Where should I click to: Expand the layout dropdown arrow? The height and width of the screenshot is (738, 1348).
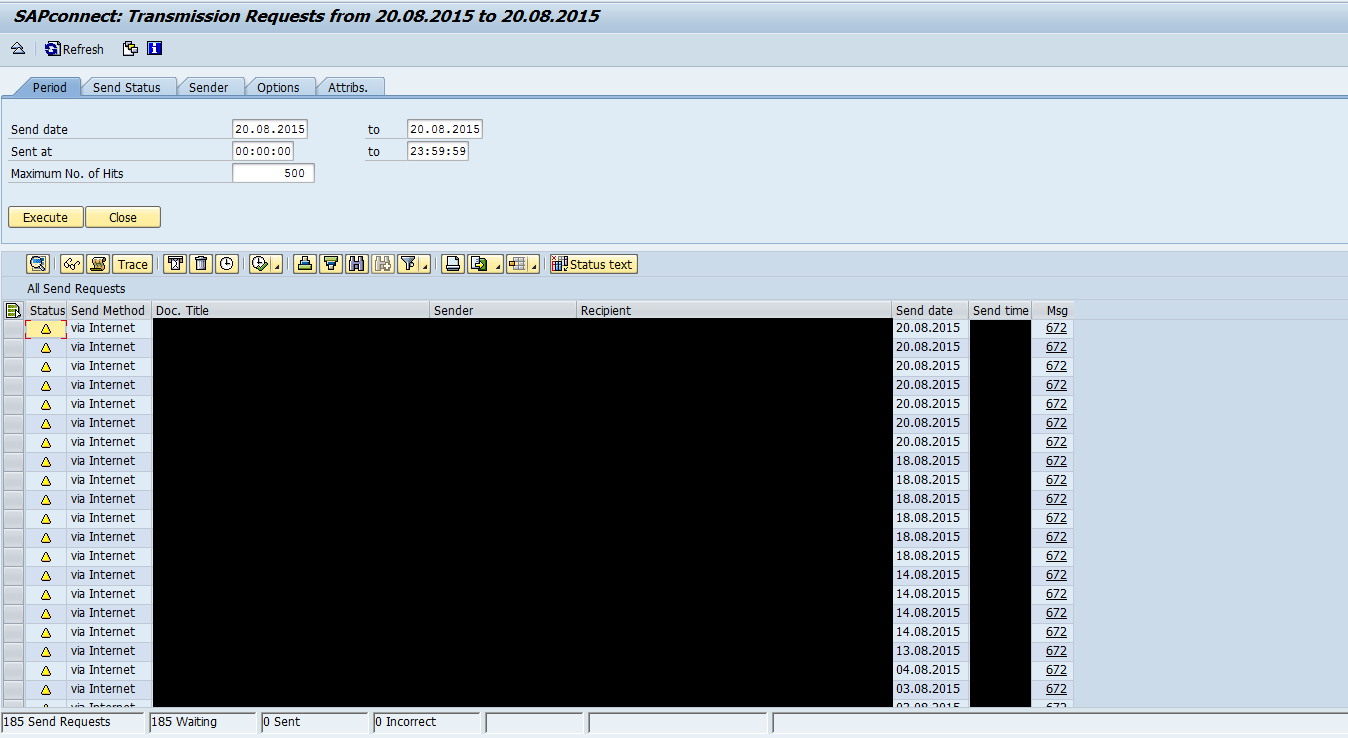tap(534, 264)
